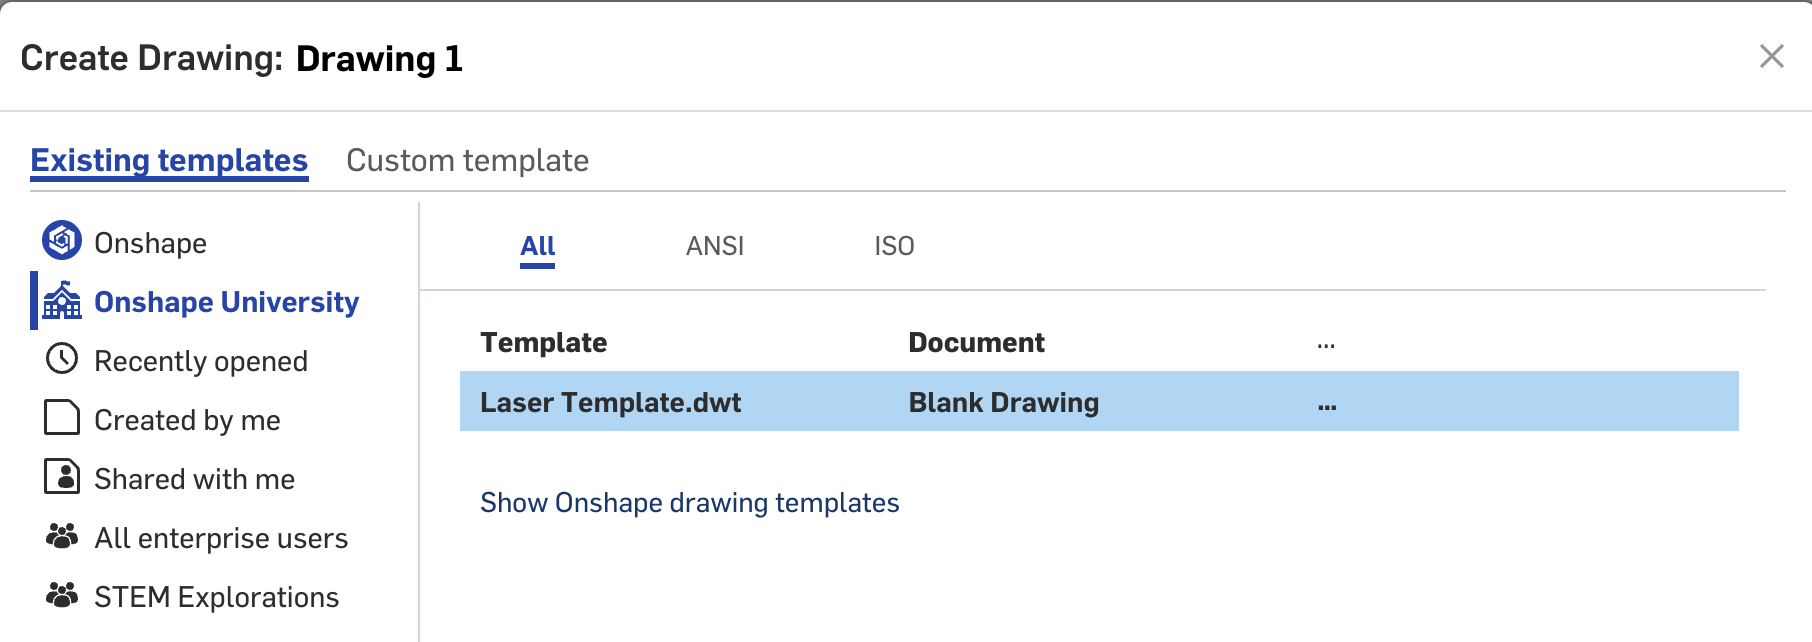
Task: Click the Shared with me person icon
Action: click(x=62, y=476)
